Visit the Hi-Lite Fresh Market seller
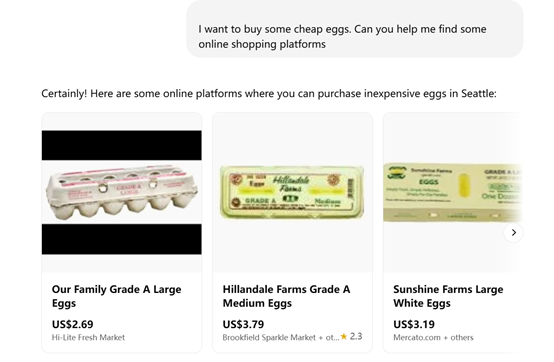This screenshot has width=554, height=362. [x=88, y=338]
